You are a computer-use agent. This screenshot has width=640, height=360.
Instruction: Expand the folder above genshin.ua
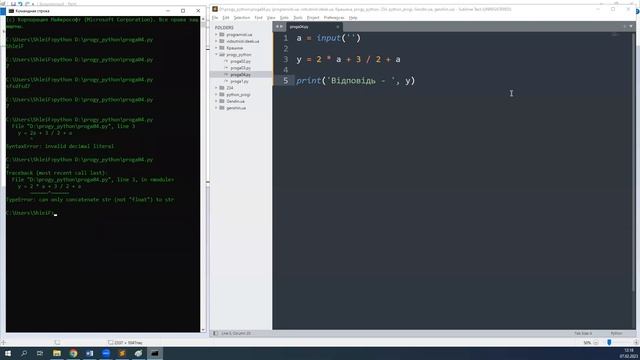click(x=216, y=101)
